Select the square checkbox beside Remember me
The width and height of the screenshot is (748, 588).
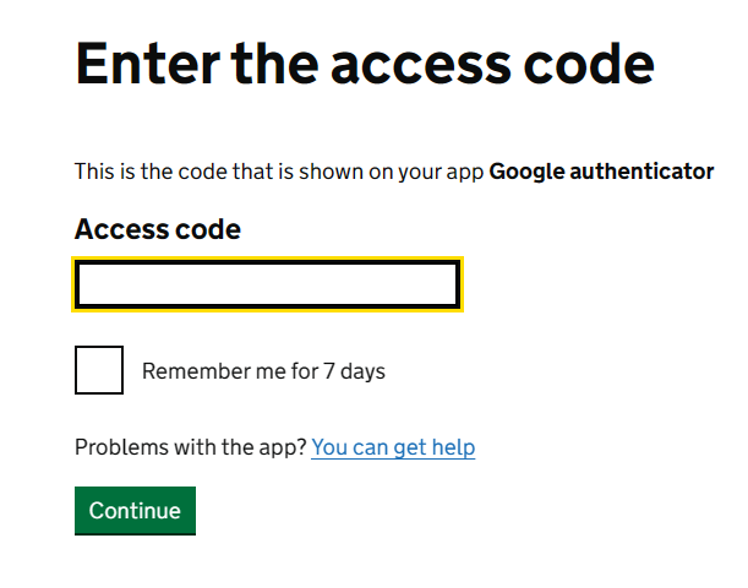coord(99,370)
